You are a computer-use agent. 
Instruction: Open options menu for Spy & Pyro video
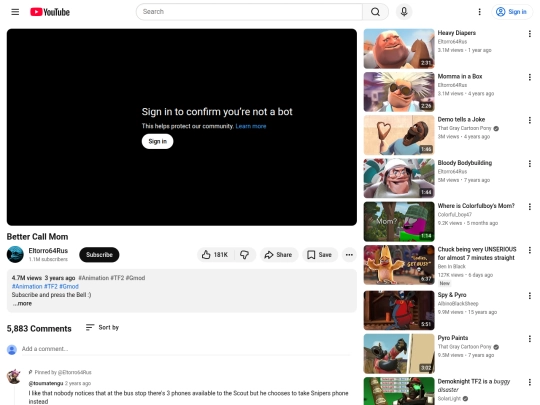coord(529,296)
